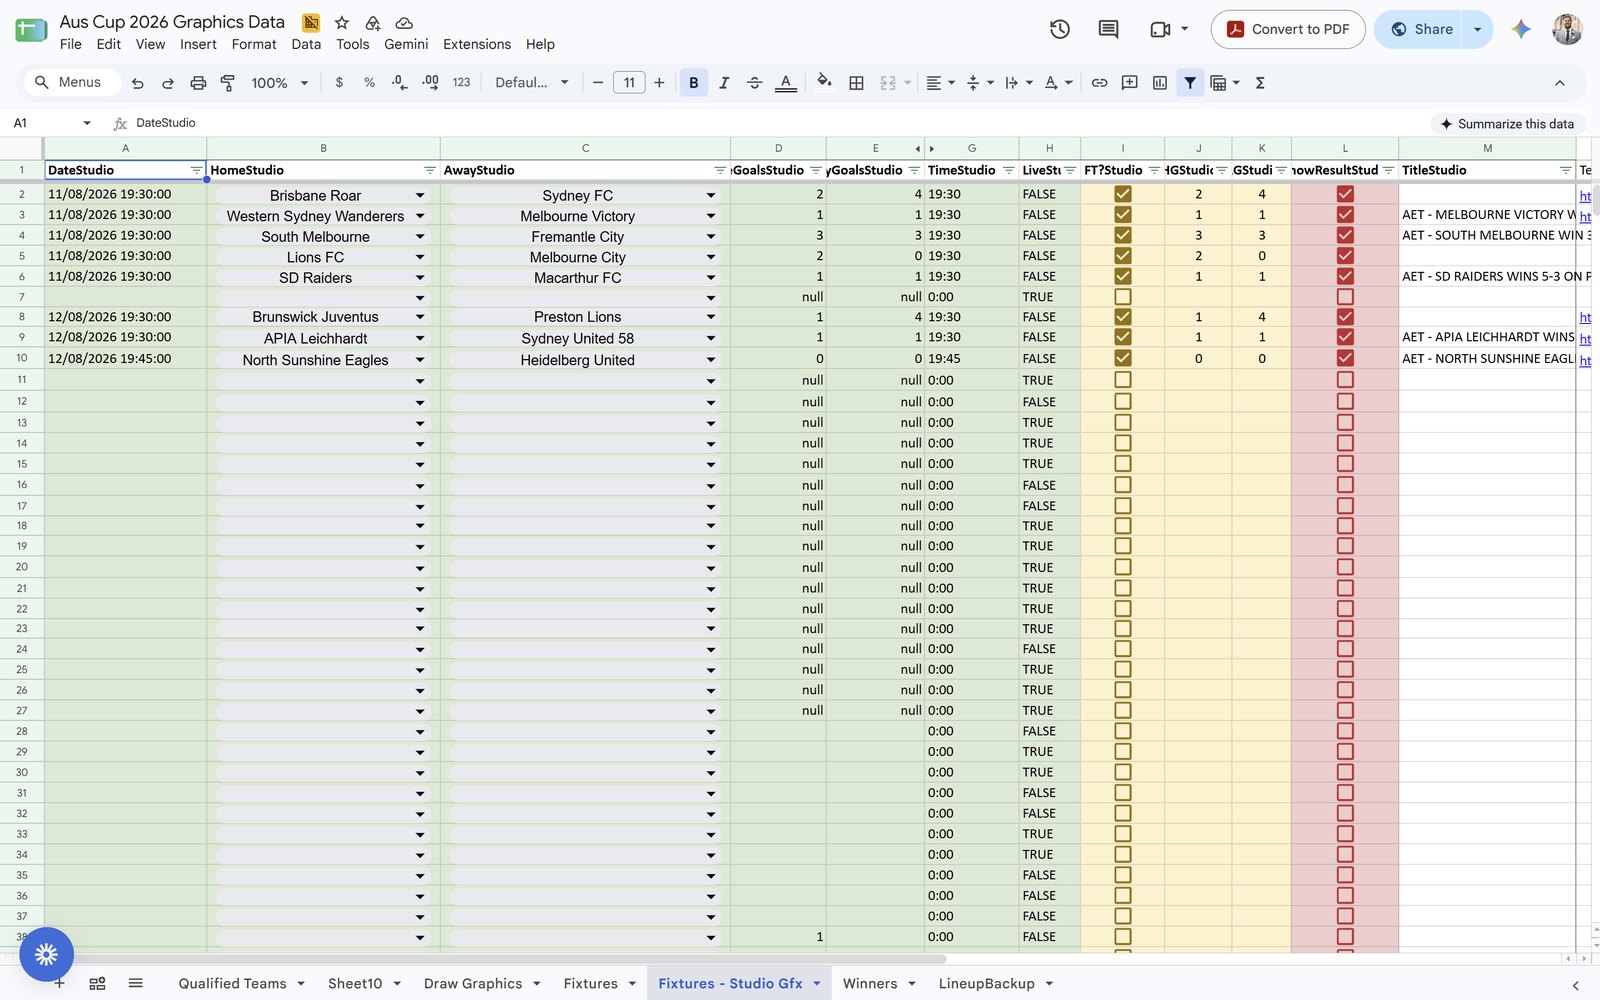Toggle bold formatting

pos(694,83)
